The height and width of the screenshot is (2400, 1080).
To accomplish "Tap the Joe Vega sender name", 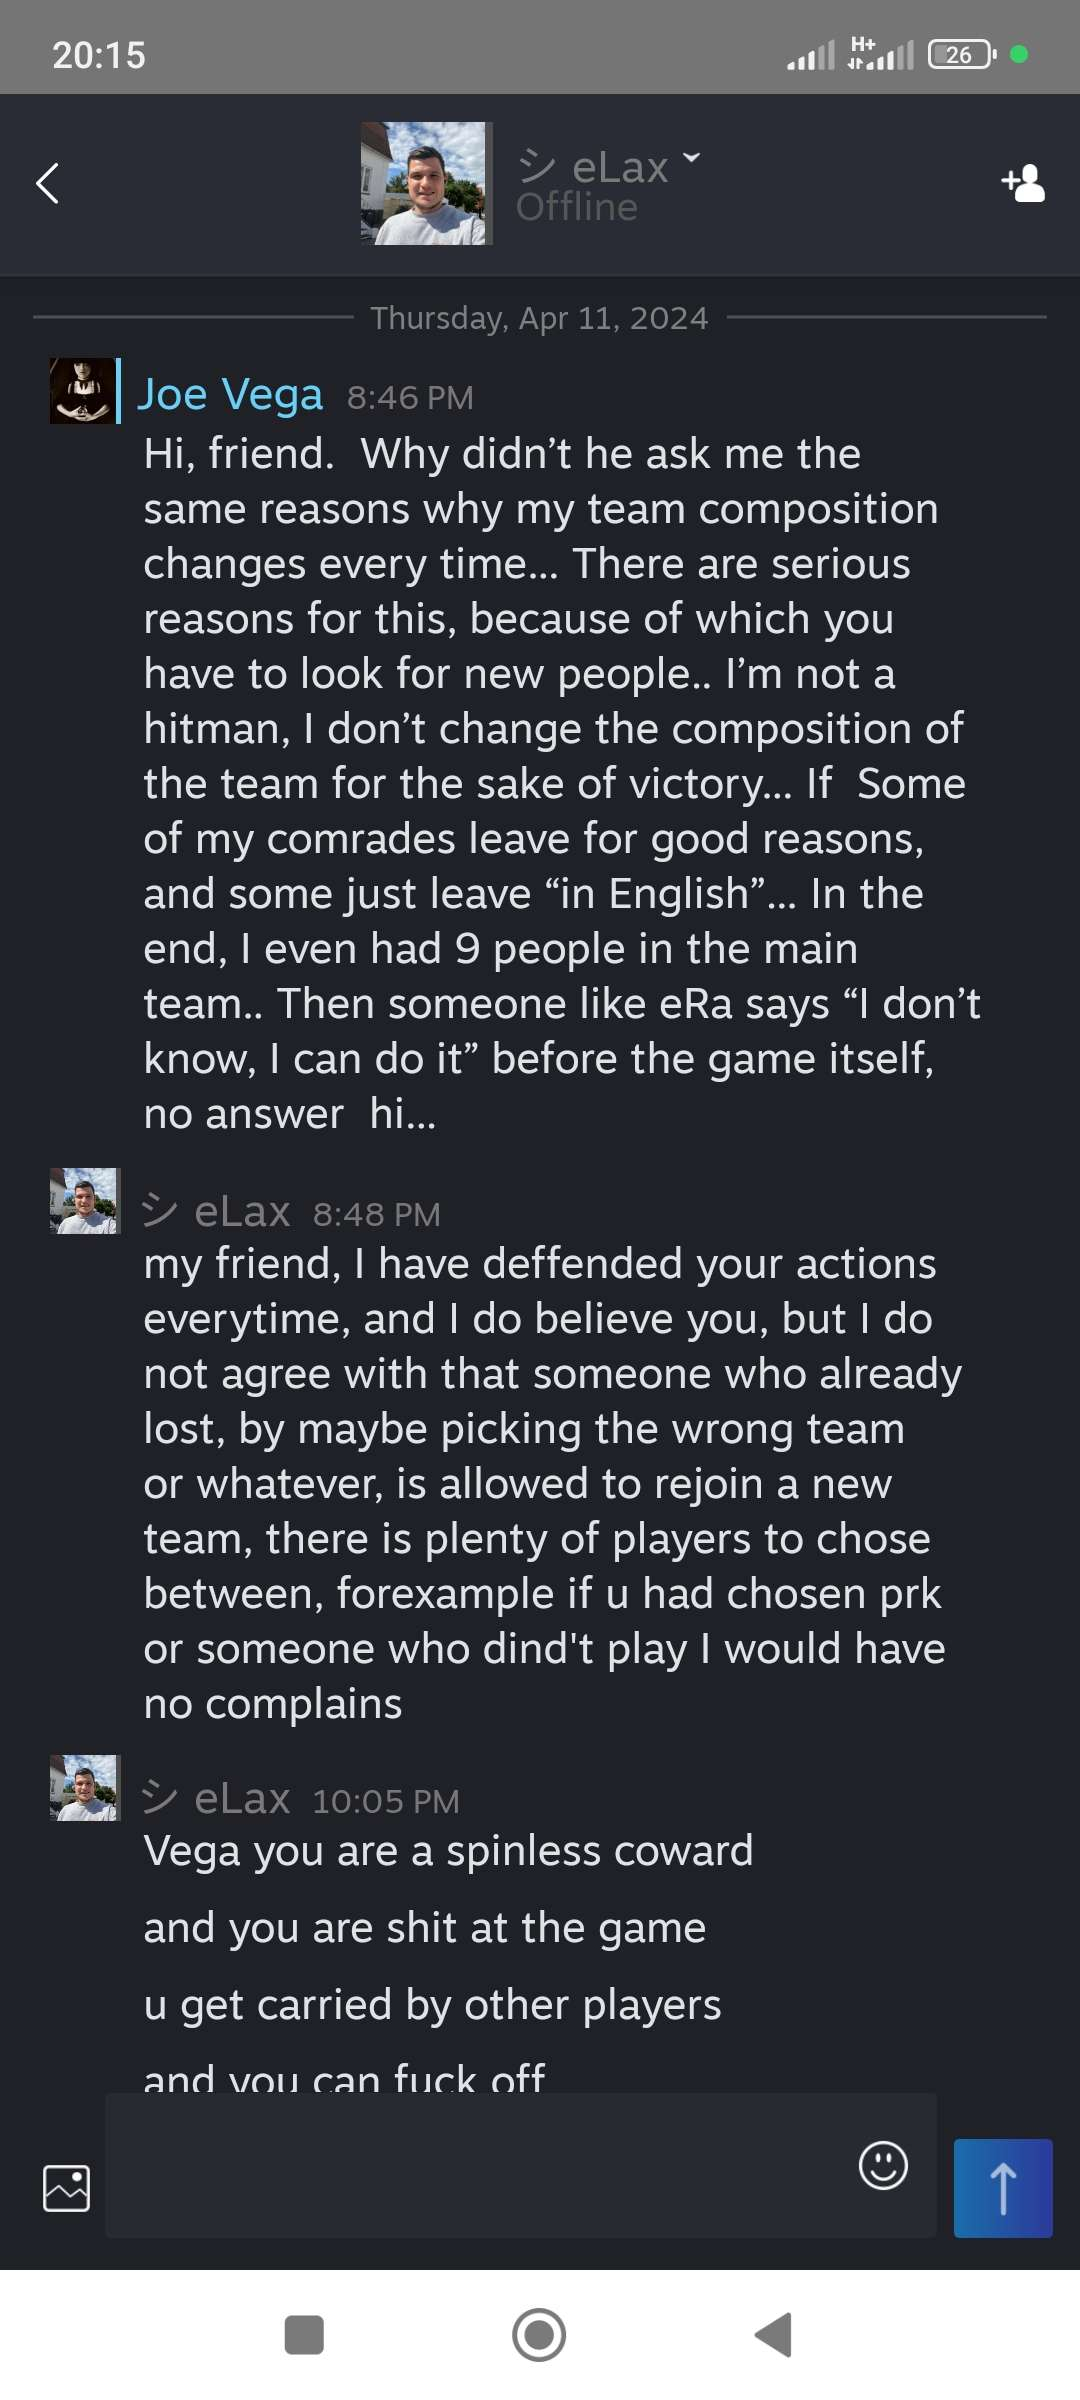I will [x=230, y=394].
